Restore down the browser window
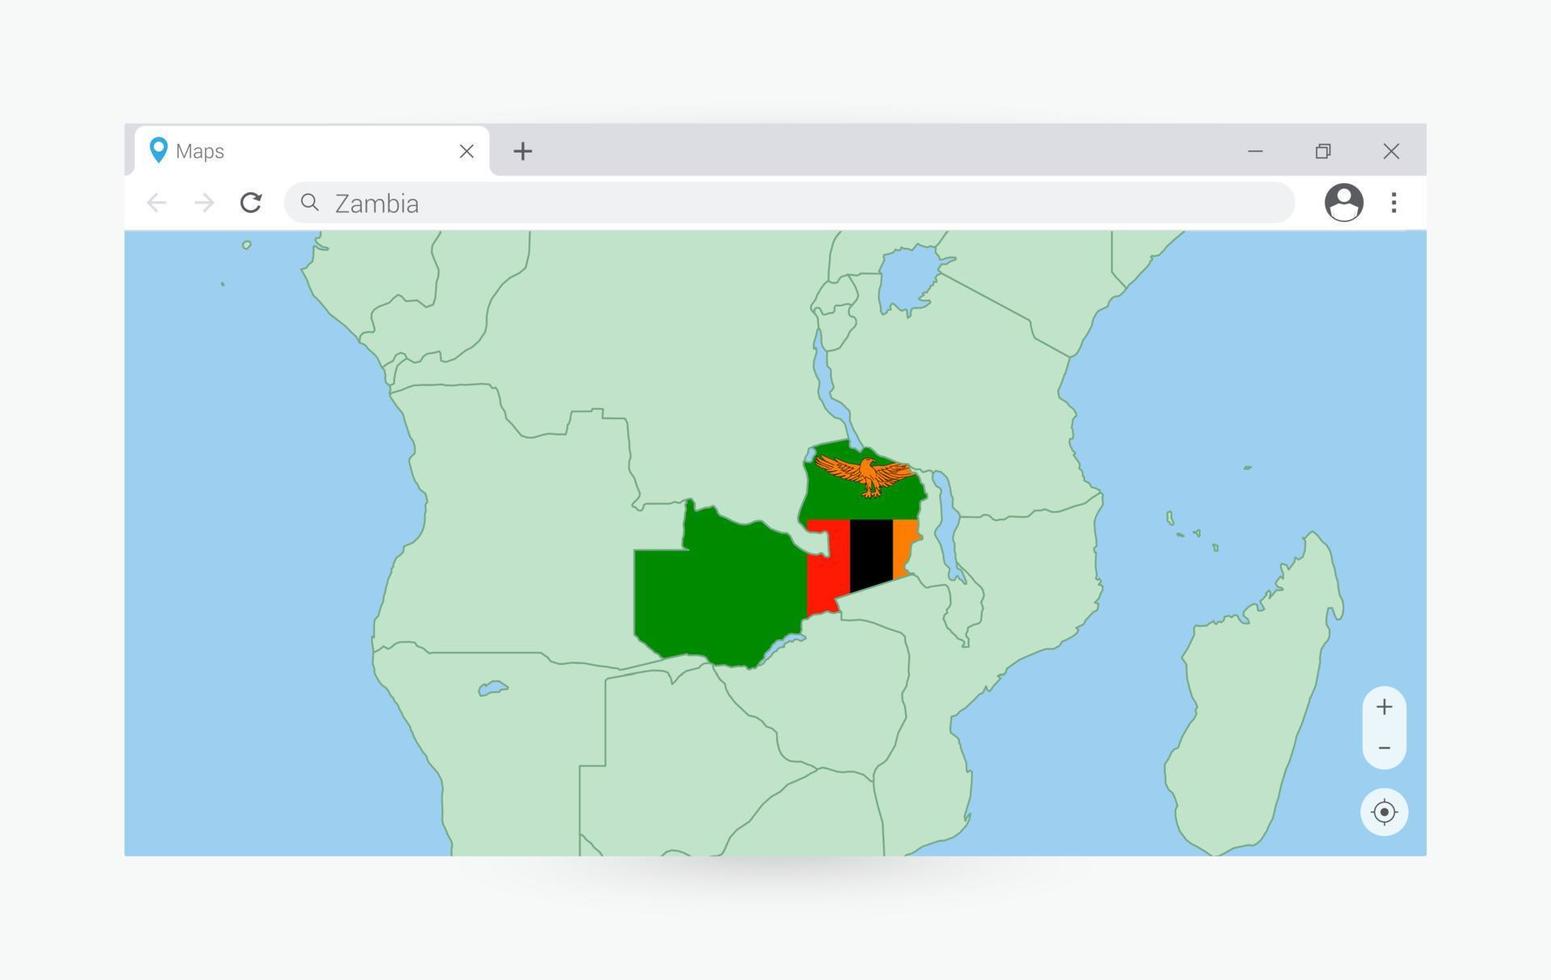Image resolution: width=1551 pixels, height=980 pixels. click(1323, 151)
